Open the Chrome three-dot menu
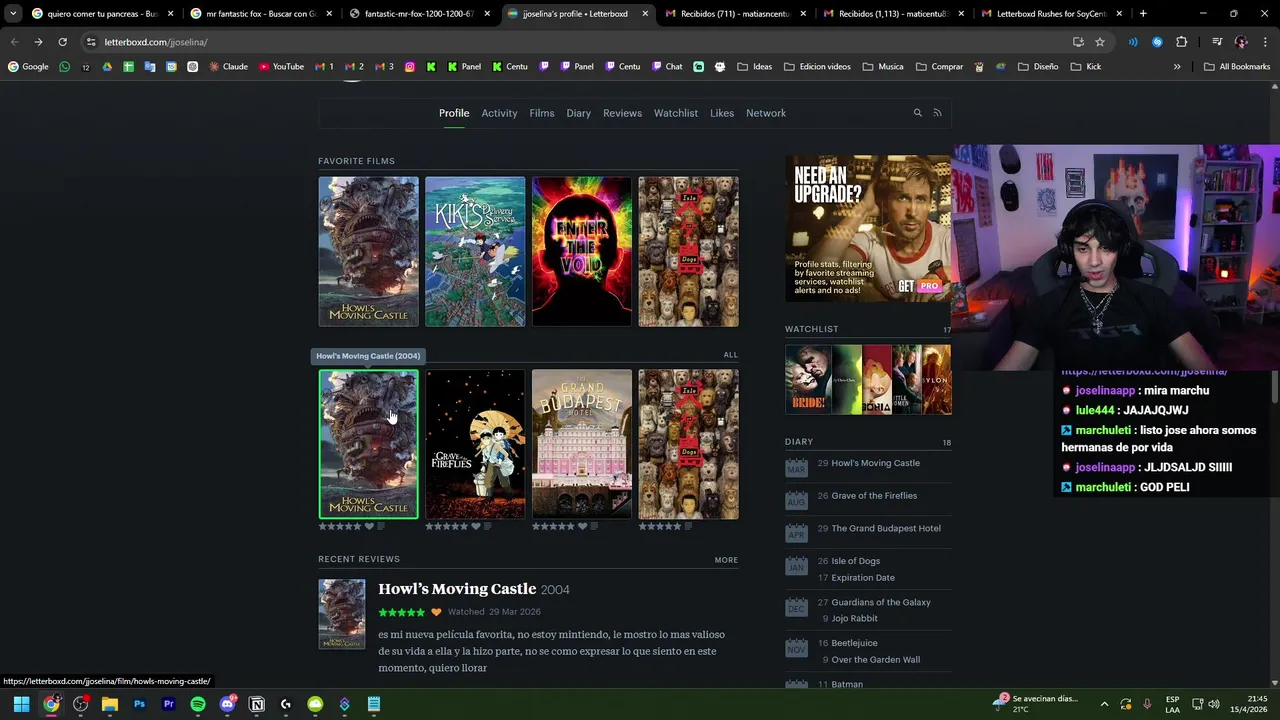This screenshot has height=720, width=1280. coord(1264,42)
